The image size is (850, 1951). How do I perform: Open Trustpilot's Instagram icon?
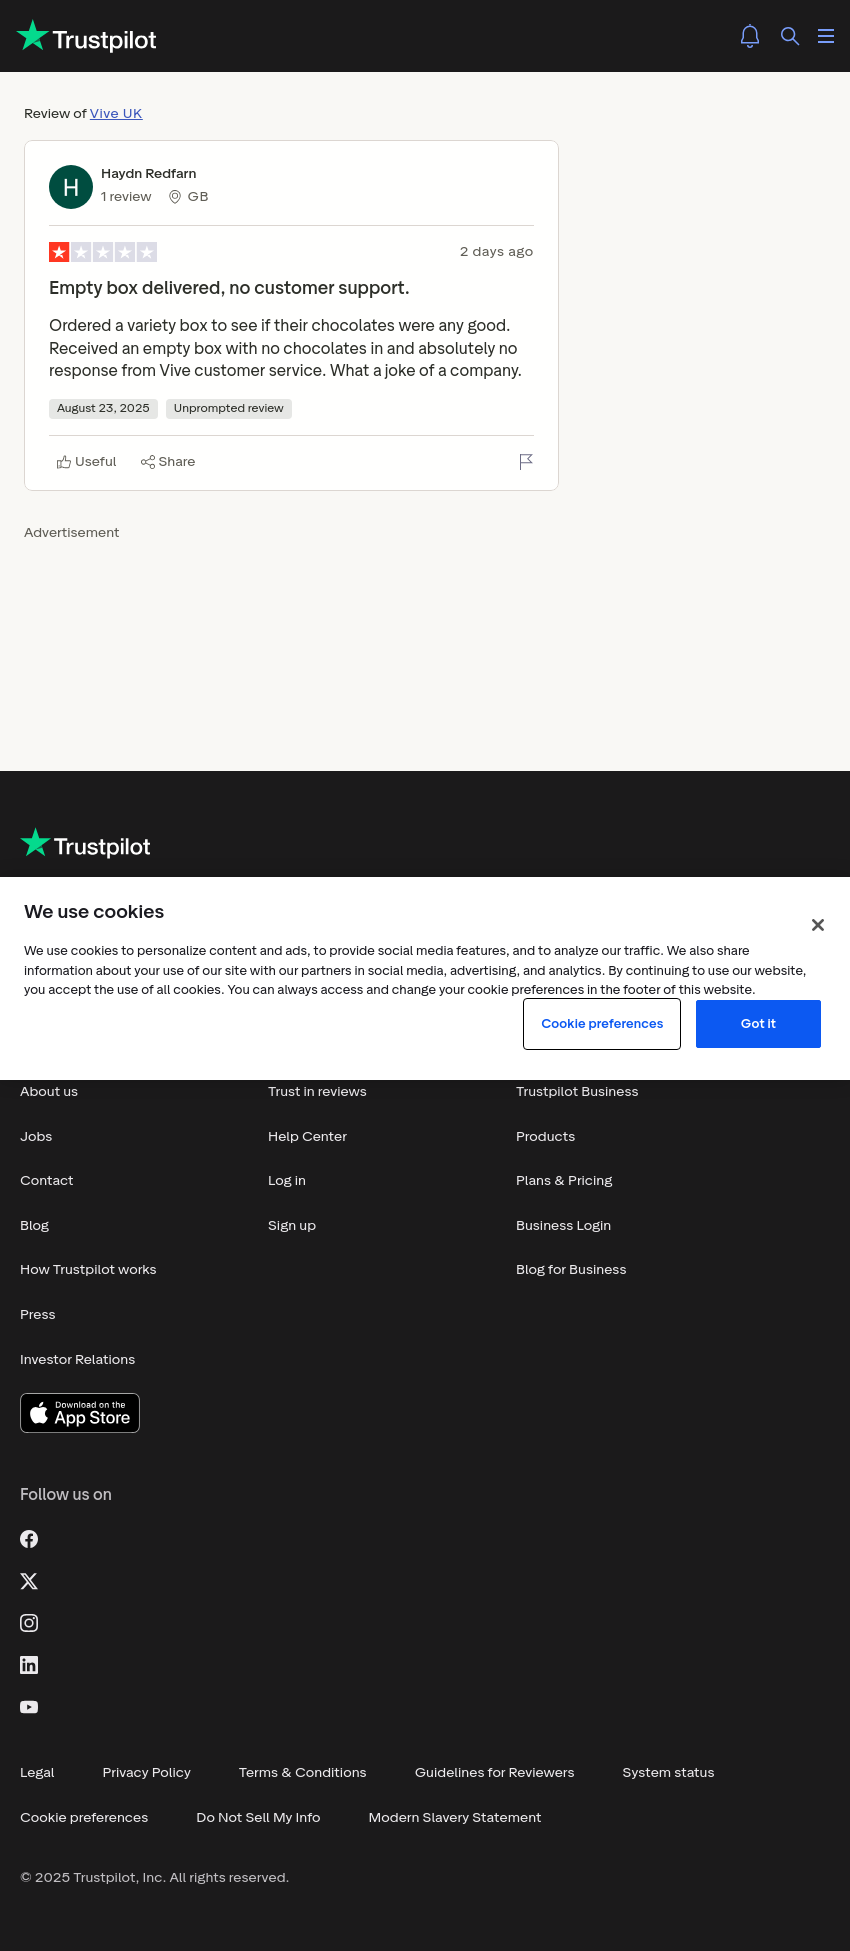click(29, 1623)
